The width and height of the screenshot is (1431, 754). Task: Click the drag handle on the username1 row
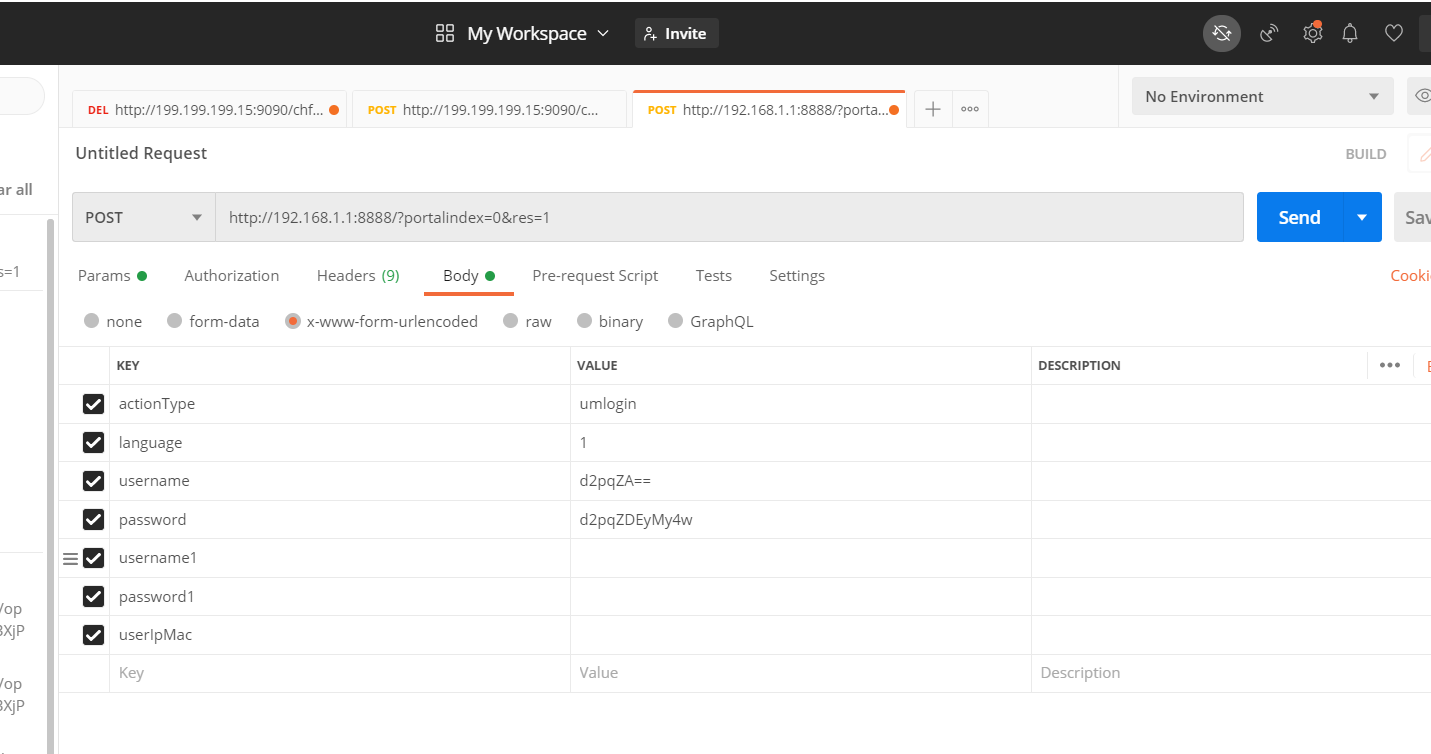70,558
